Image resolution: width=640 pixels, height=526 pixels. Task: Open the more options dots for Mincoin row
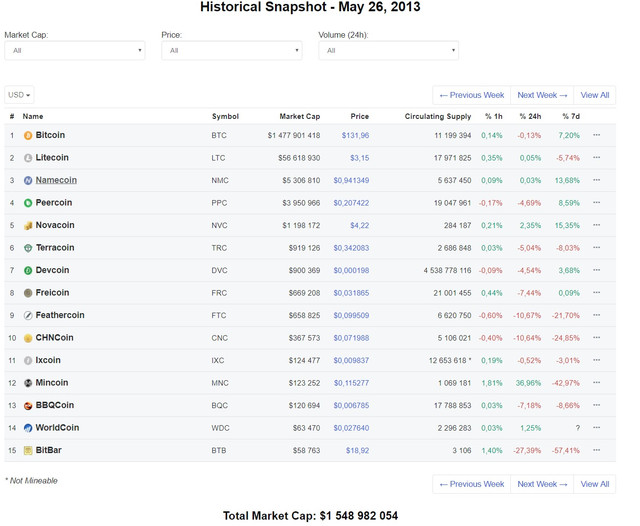[596, 382]
